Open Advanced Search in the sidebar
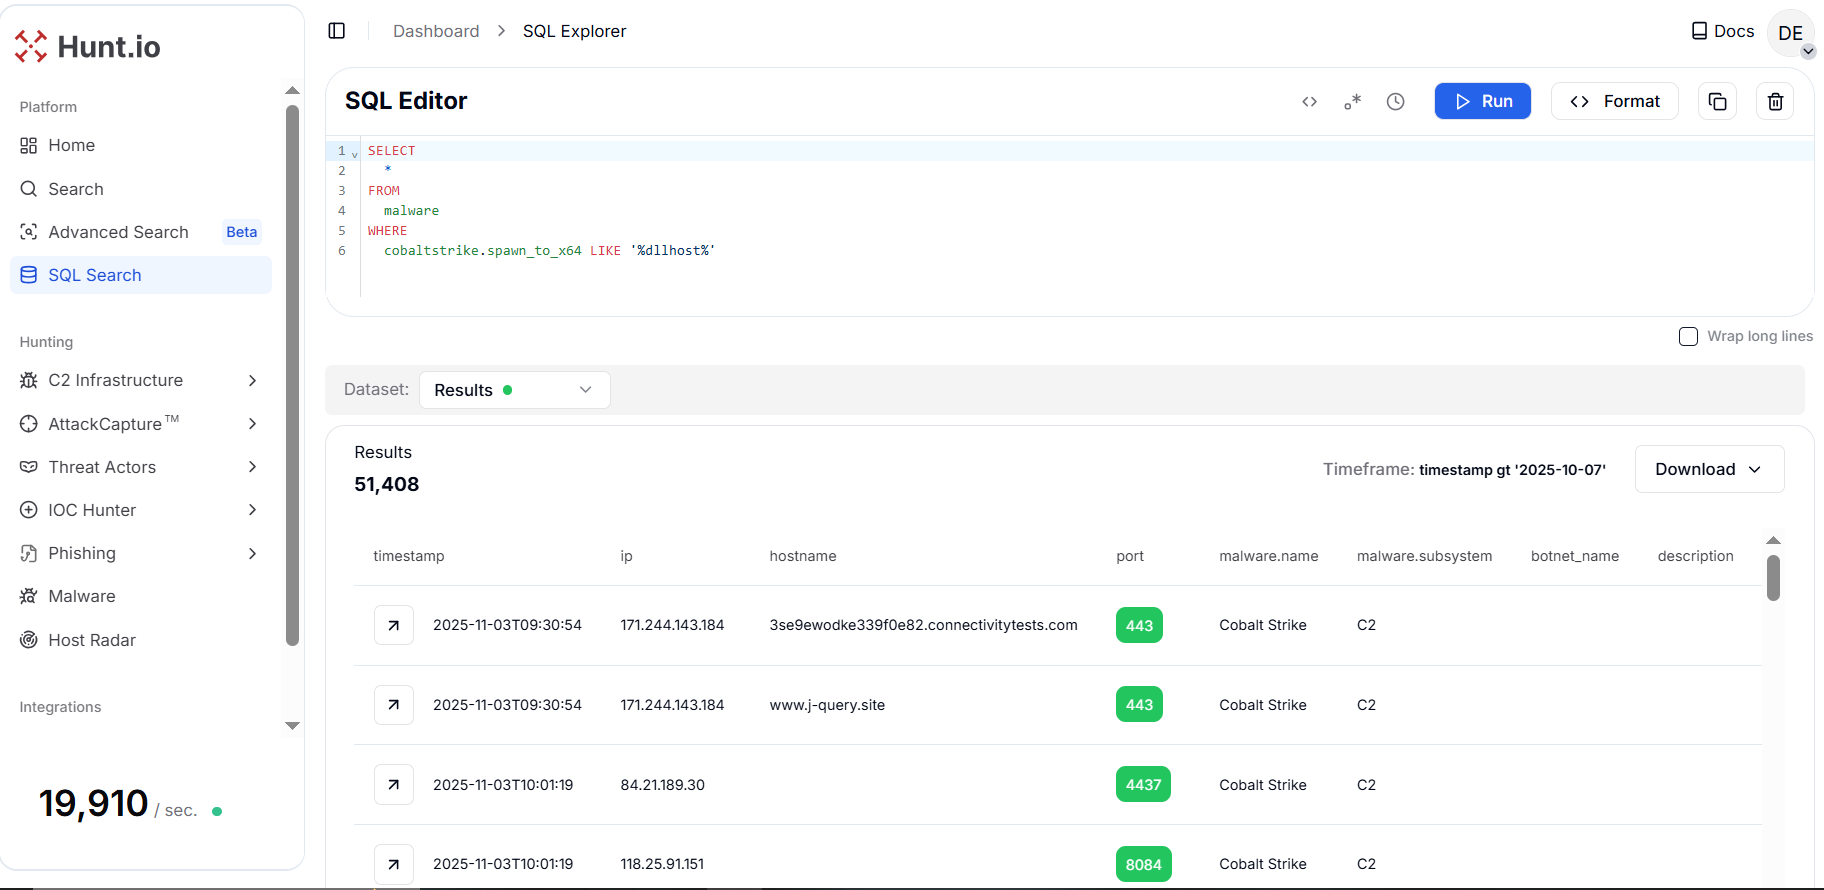The image size is (1824, 890). coord(118,232)
